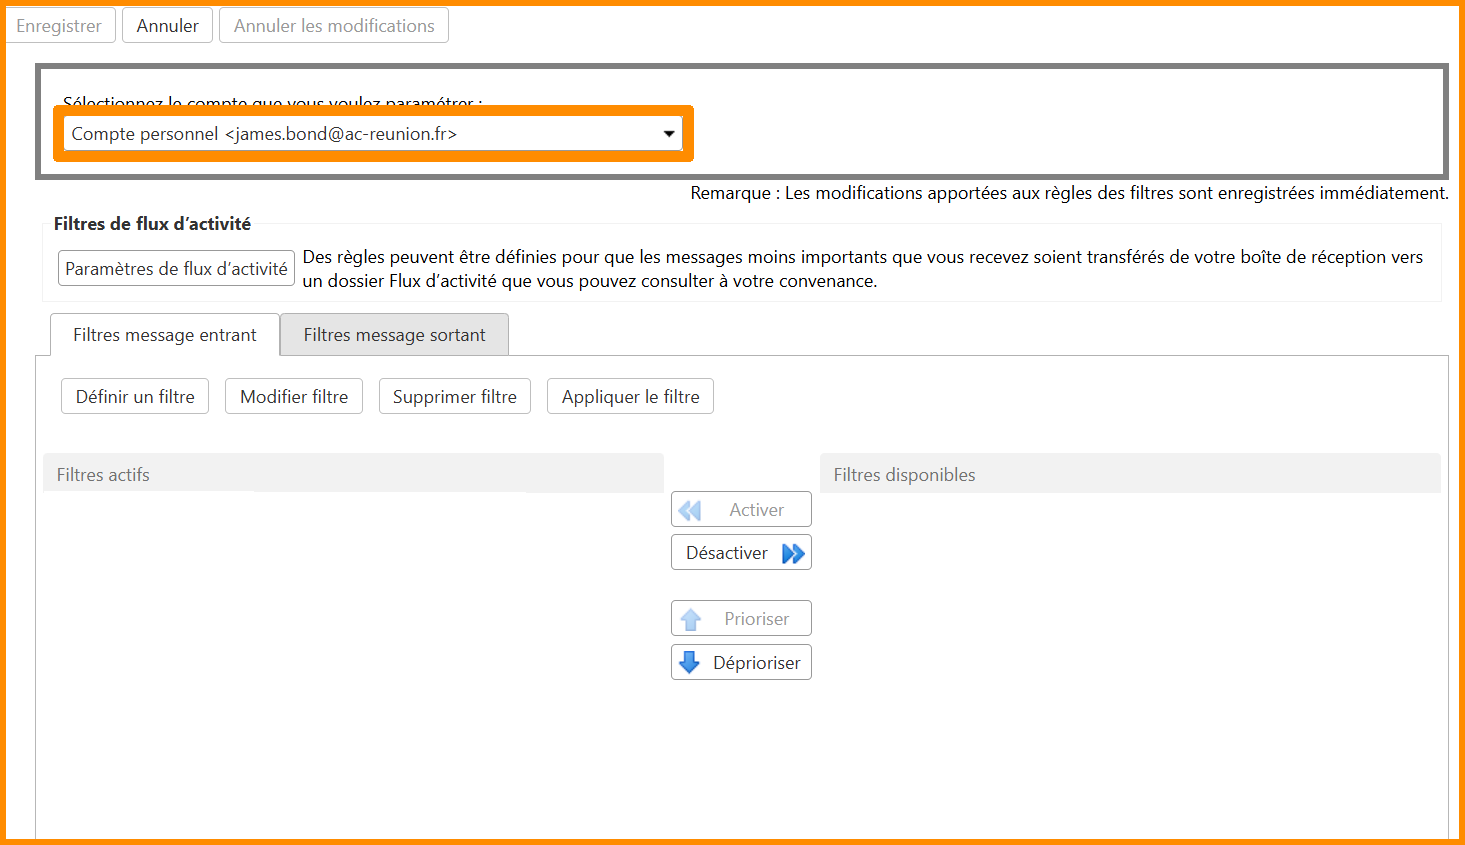Click the double right arrow Désactiver icon

[793, 553]
